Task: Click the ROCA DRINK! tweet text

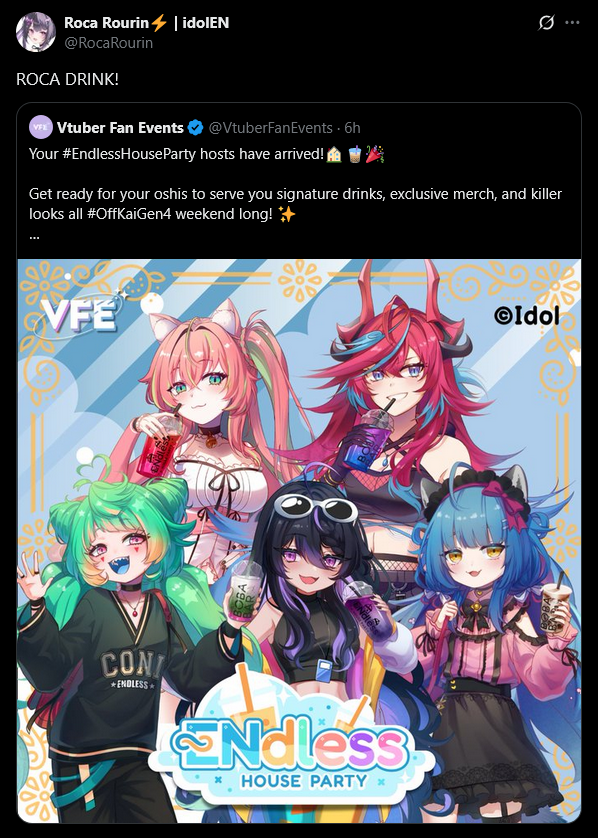Action: click(67, 79)
